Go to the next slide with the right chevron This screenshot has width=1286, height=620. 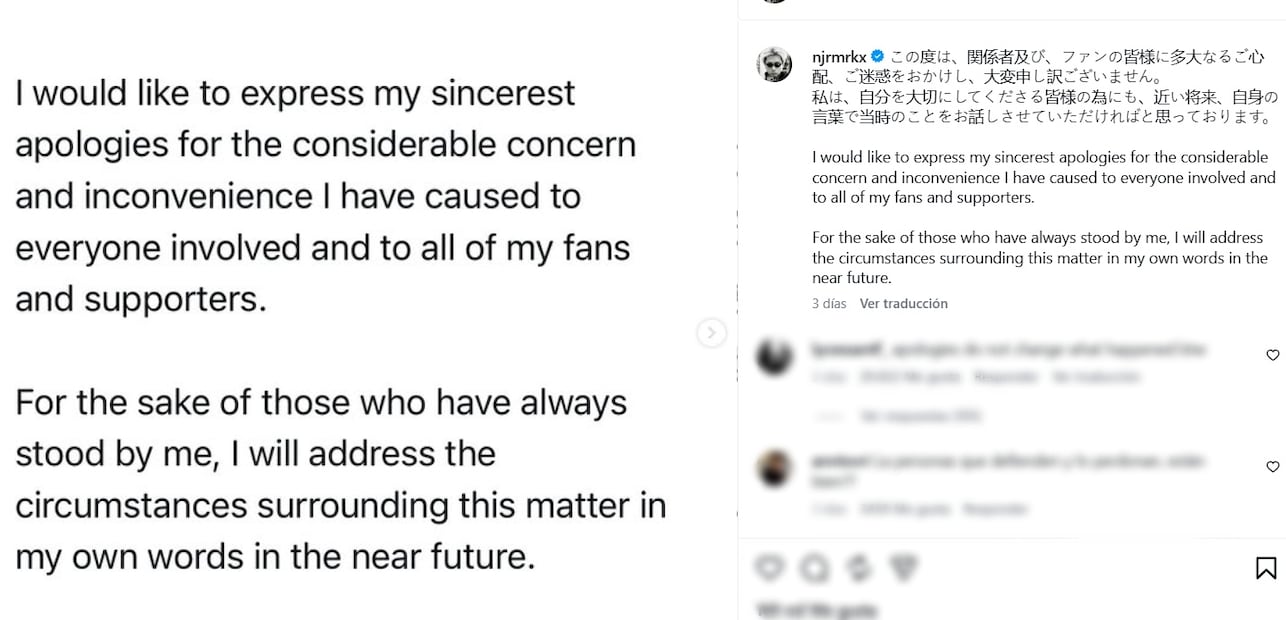pyautogui.click(x=711, y=332)
